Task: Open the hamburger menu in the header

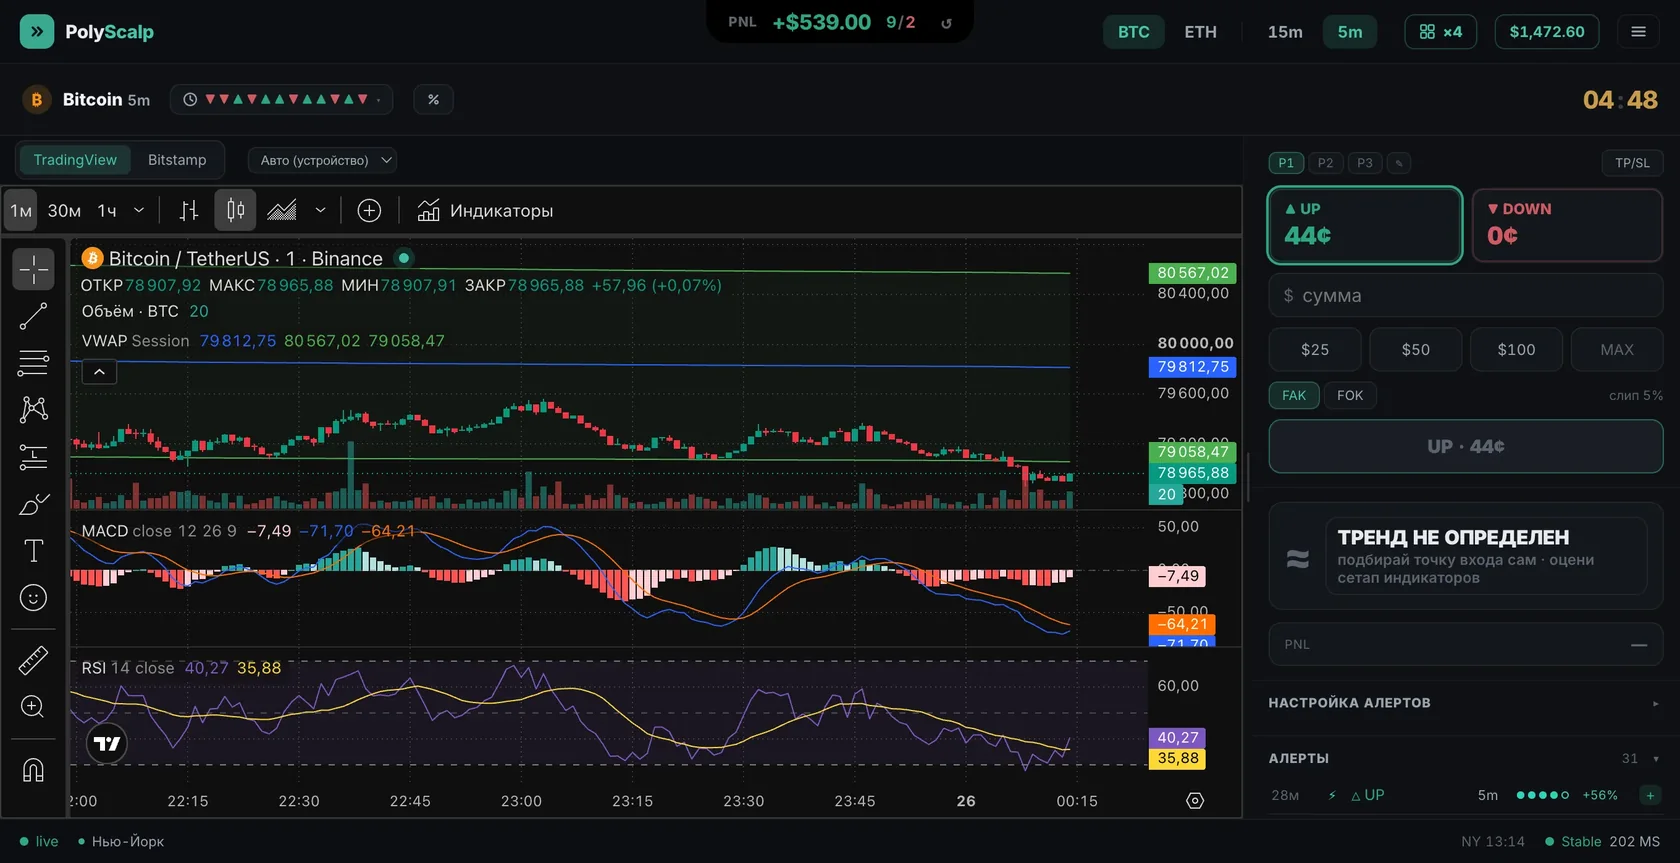Action: 1638,32
